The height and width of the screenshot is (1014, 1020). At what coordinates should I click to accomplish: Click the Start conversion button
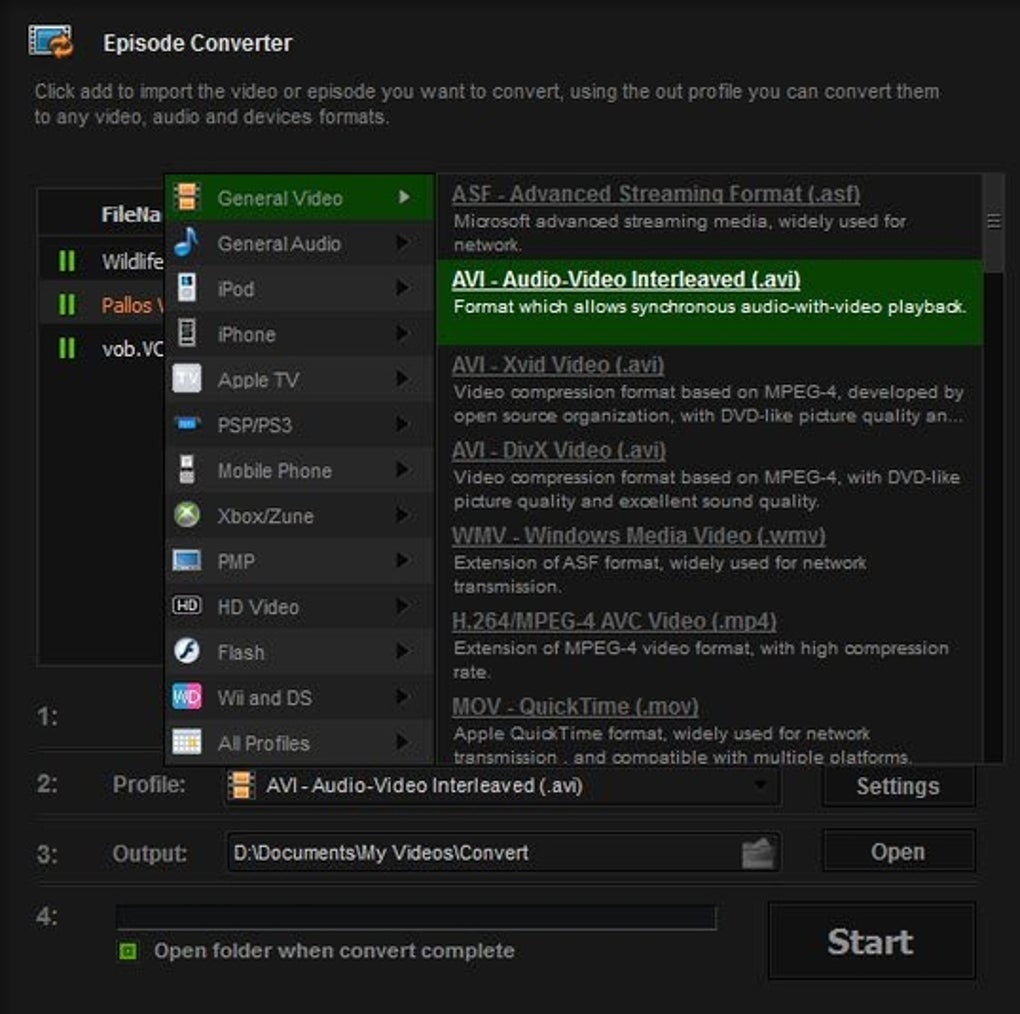871,941
